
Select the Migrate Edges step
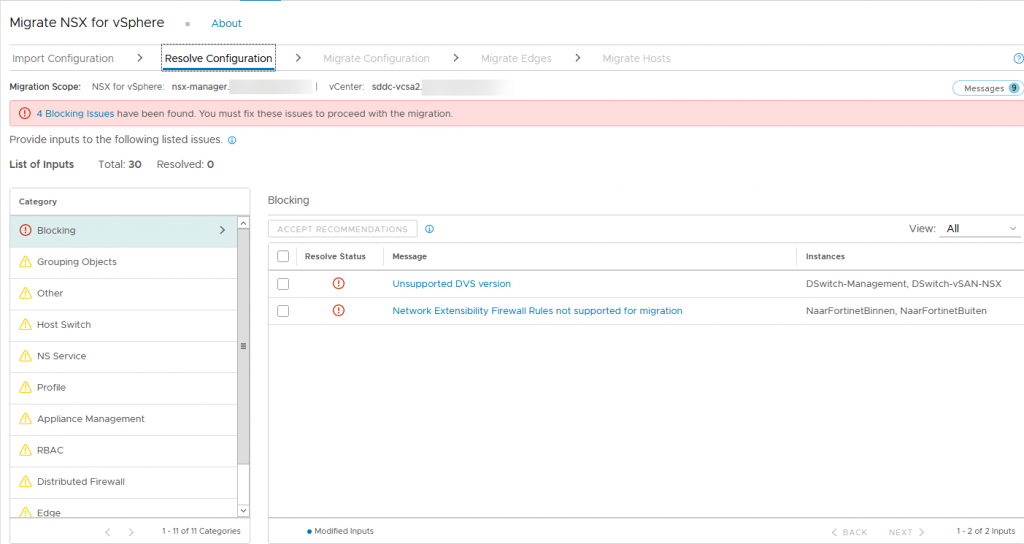coord(516,58)
